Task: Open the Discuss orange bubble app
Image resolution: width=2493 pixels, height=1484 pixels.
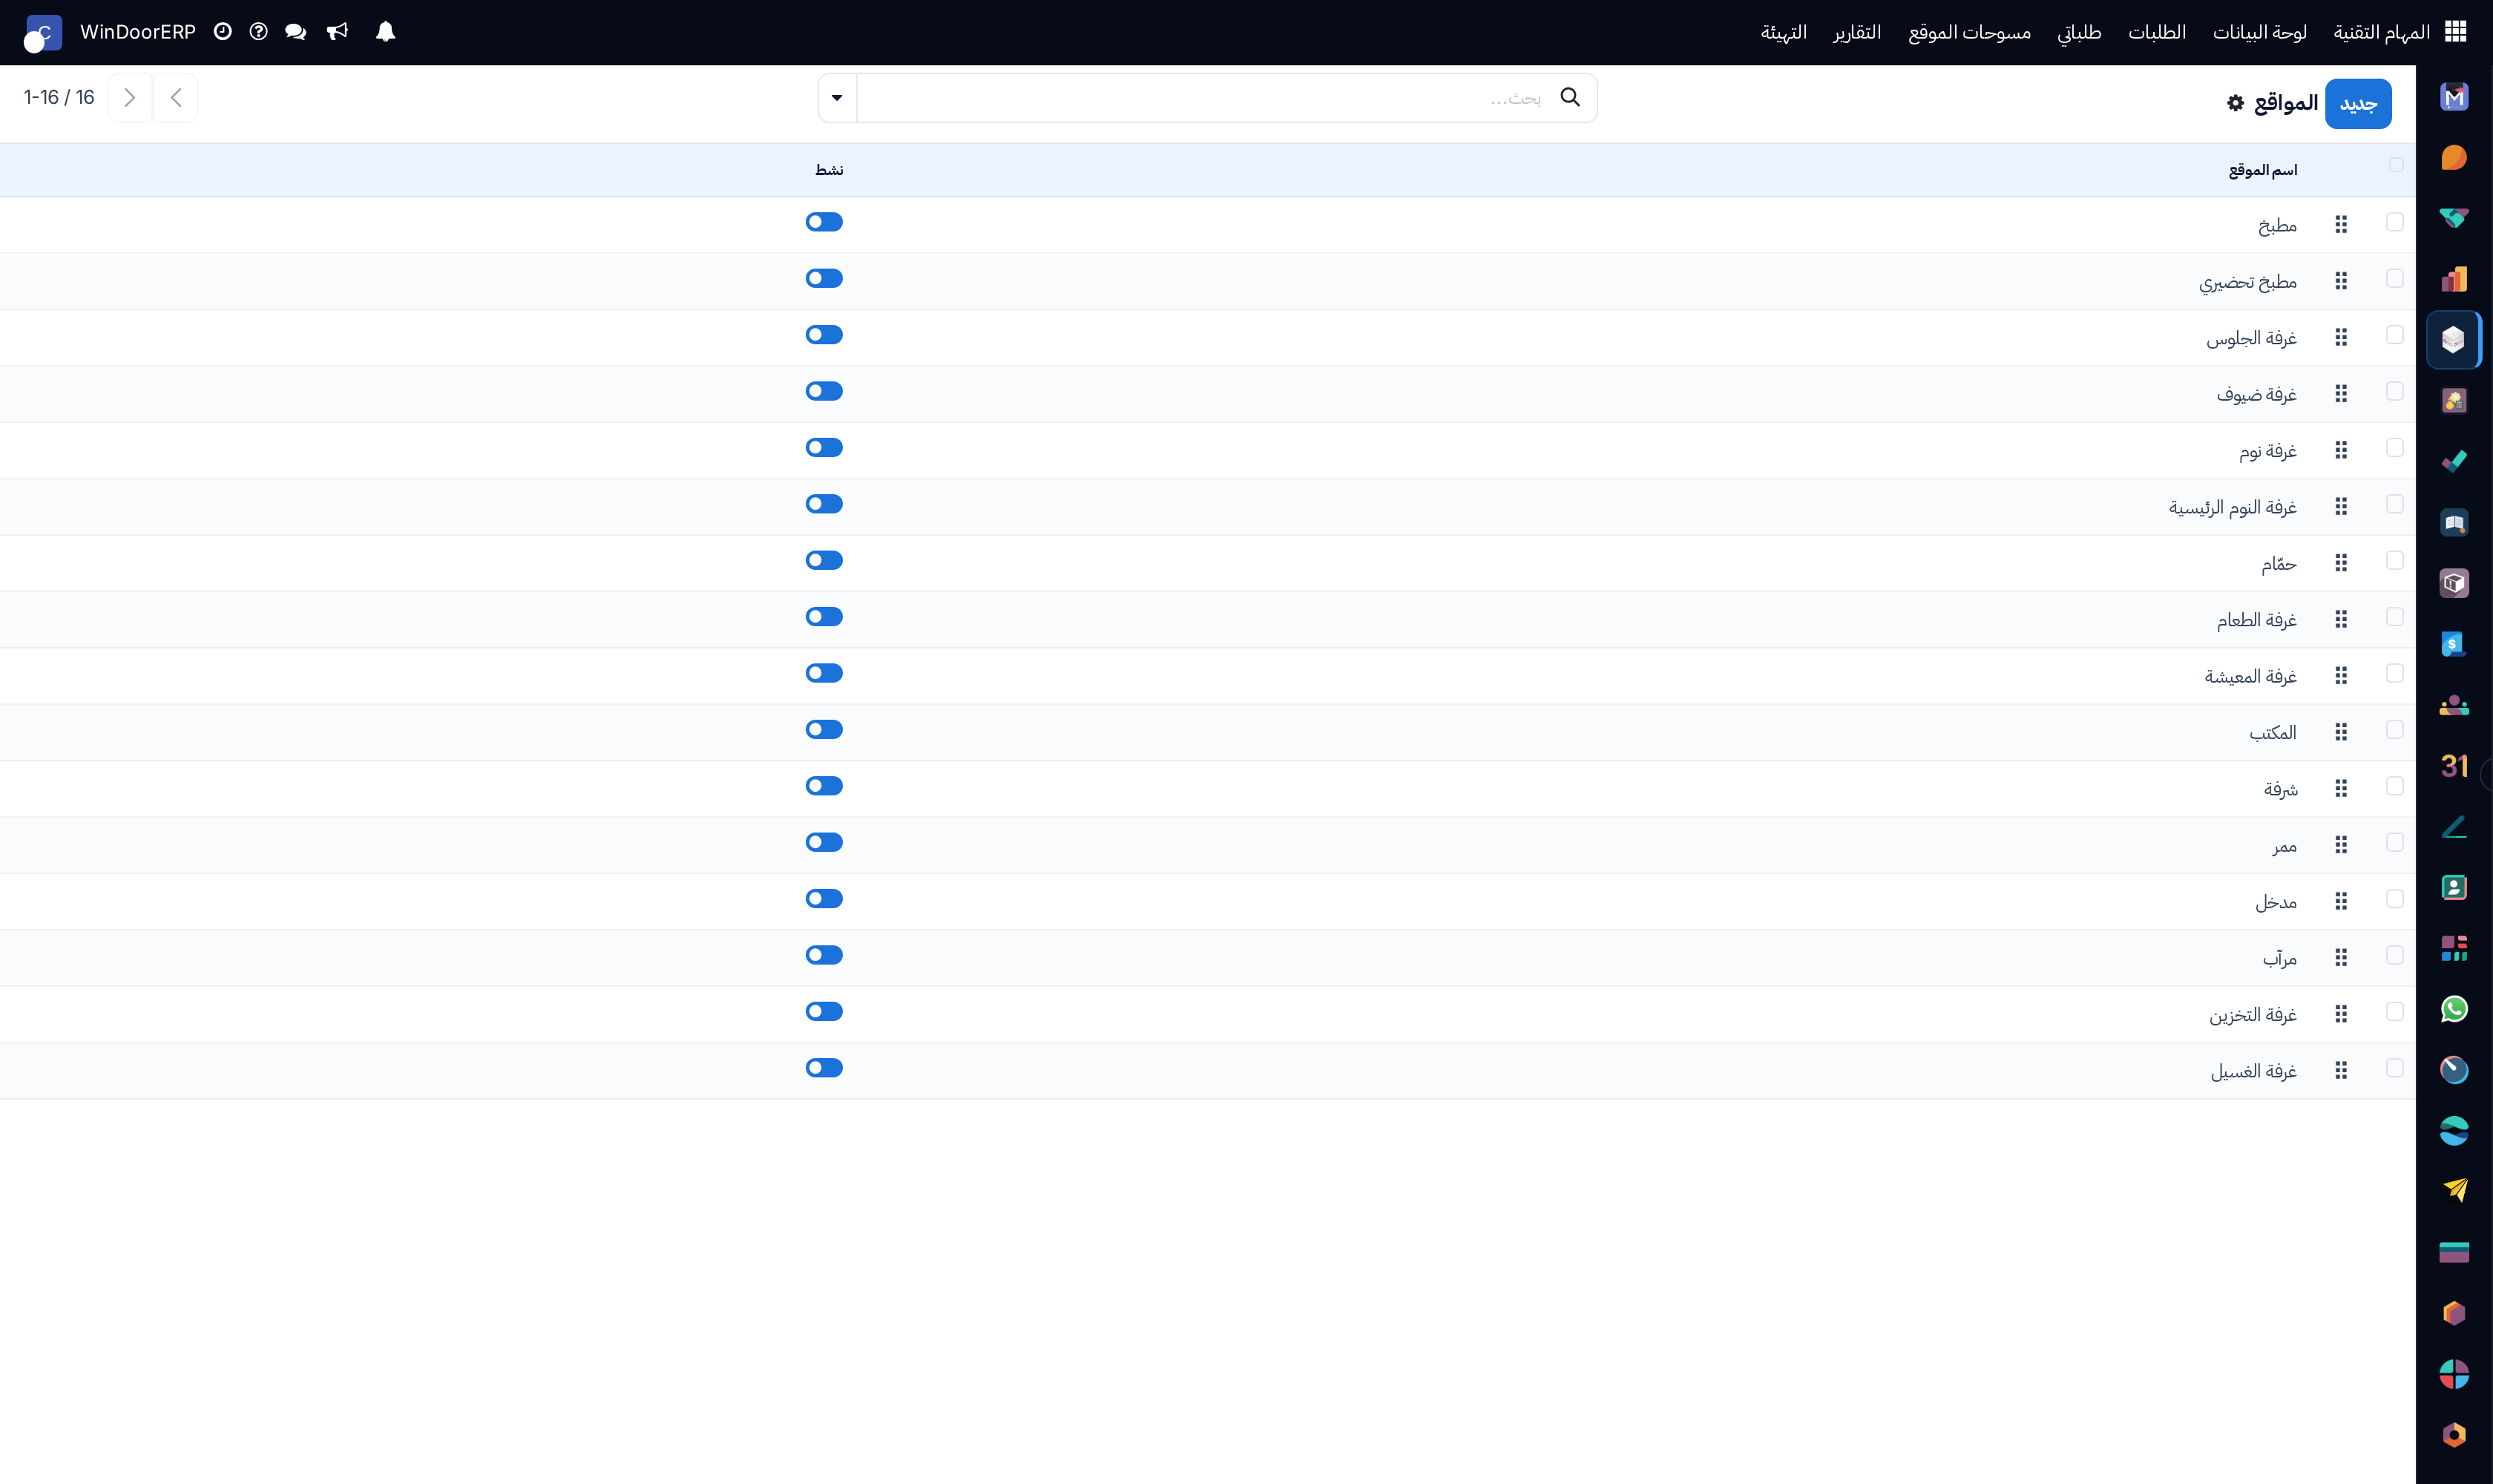Action: click(2454, 158)
